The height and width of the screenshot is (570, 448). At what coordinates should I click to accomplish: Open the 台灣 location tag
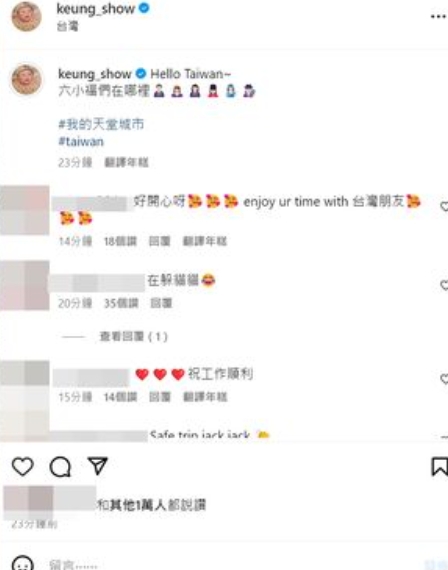coord(68,26)
